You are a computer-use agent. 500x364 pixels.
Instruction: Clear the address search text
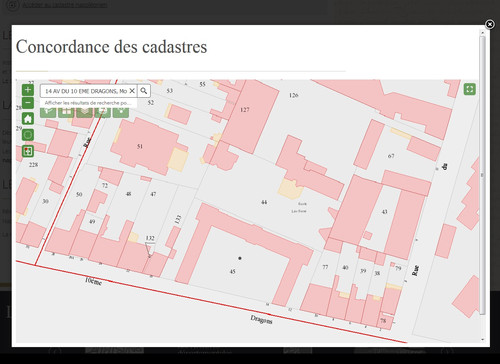[x=132, y=91]
